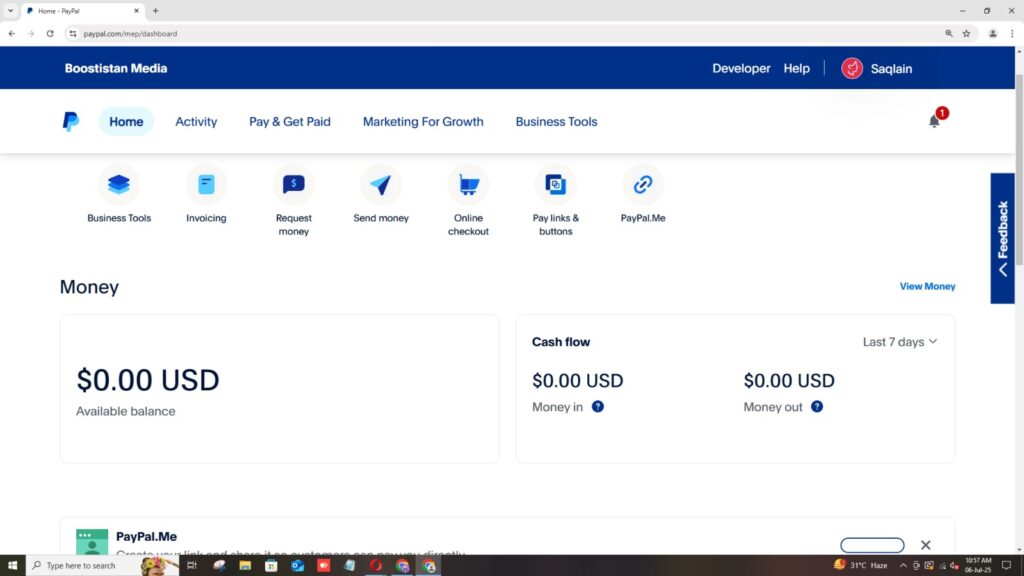Viewport: 1024px width, 576px height.
Task: Expand the Feedback side panel
Action: click(x=1002, y=238)
